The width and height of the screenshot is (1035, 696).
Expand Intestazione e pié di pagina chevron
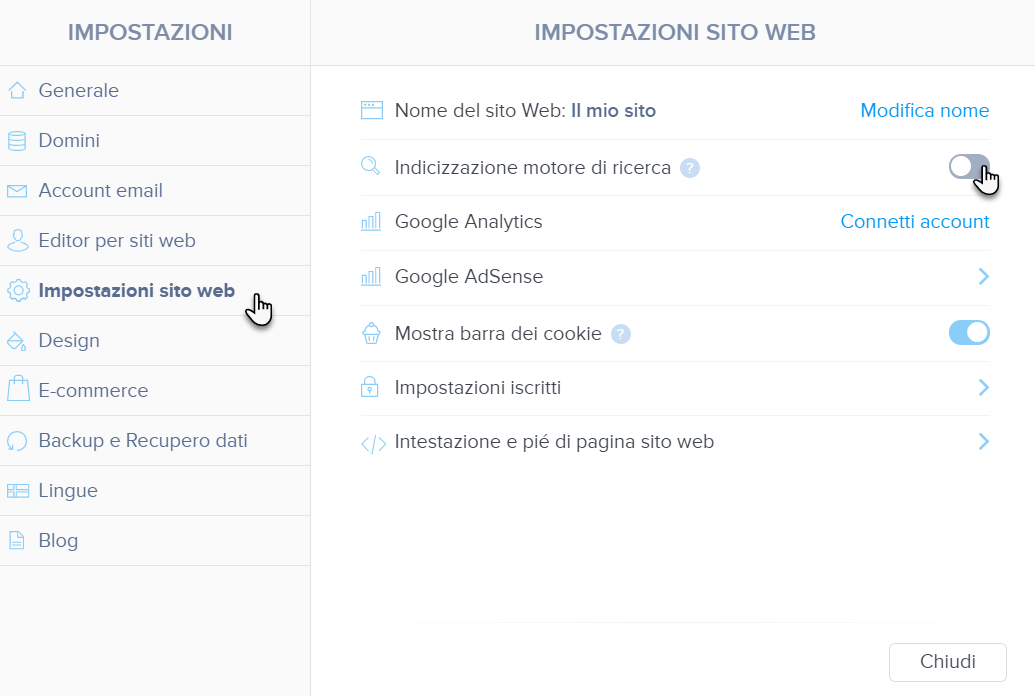click(x=984, y=441)
